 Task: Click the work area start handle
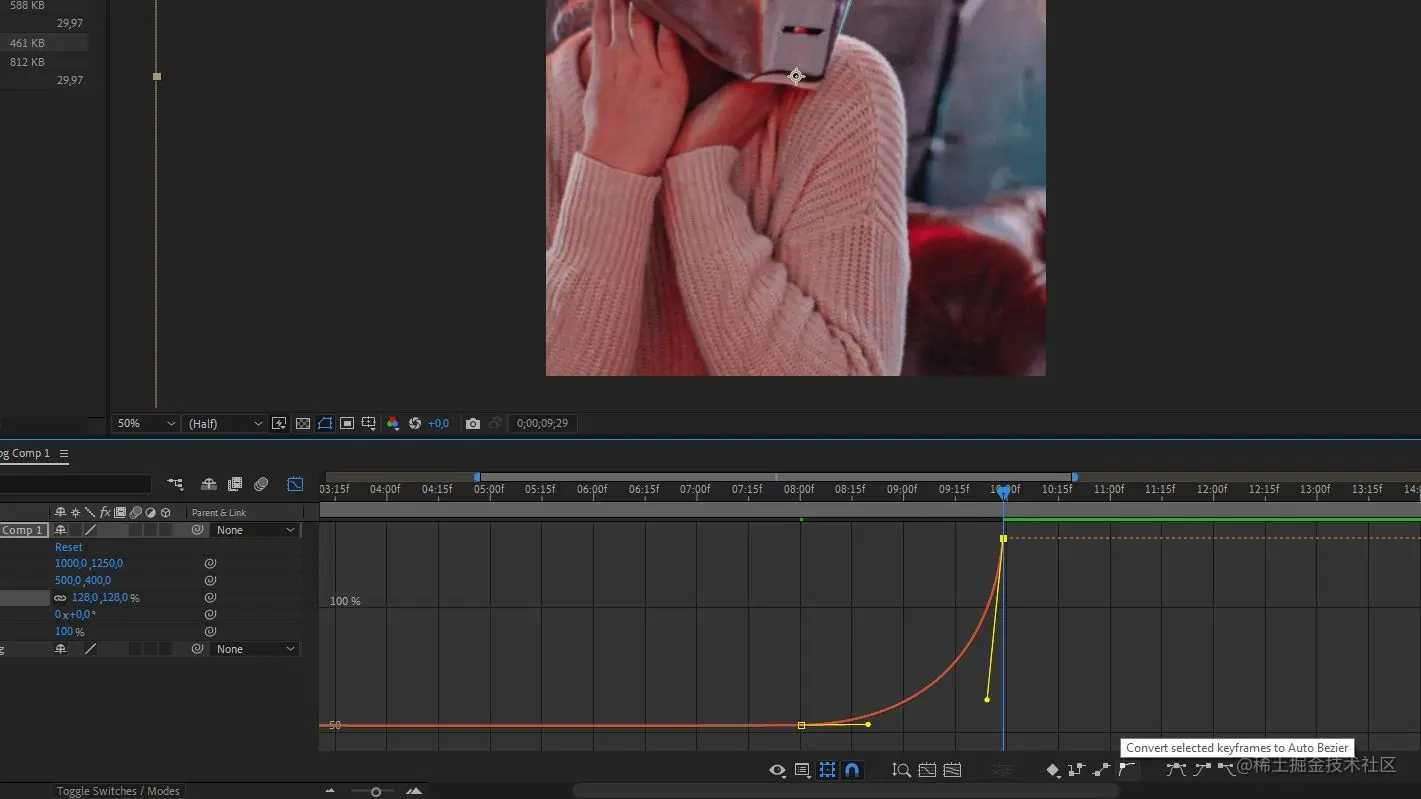click(477, 477)
